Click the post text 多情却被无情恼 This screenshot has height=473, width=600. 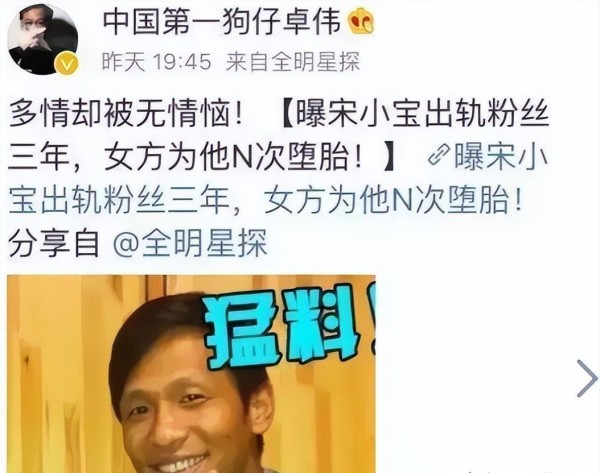(x=126, y=113)
